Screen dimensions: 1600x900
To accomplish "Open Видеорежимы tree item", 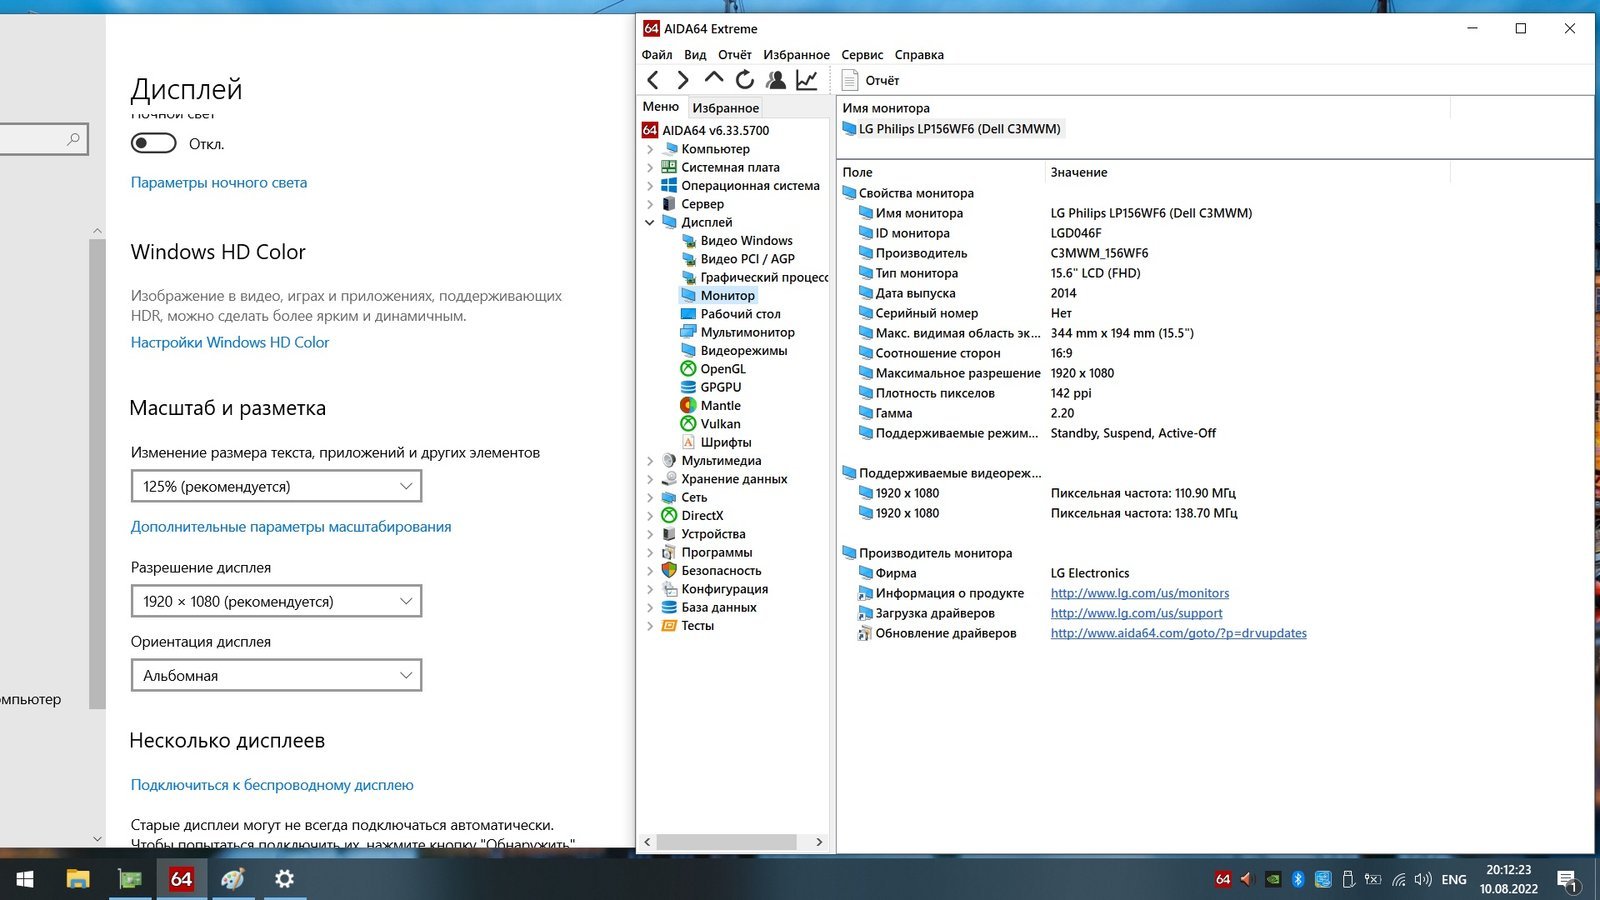I will [x=743, y=351].
